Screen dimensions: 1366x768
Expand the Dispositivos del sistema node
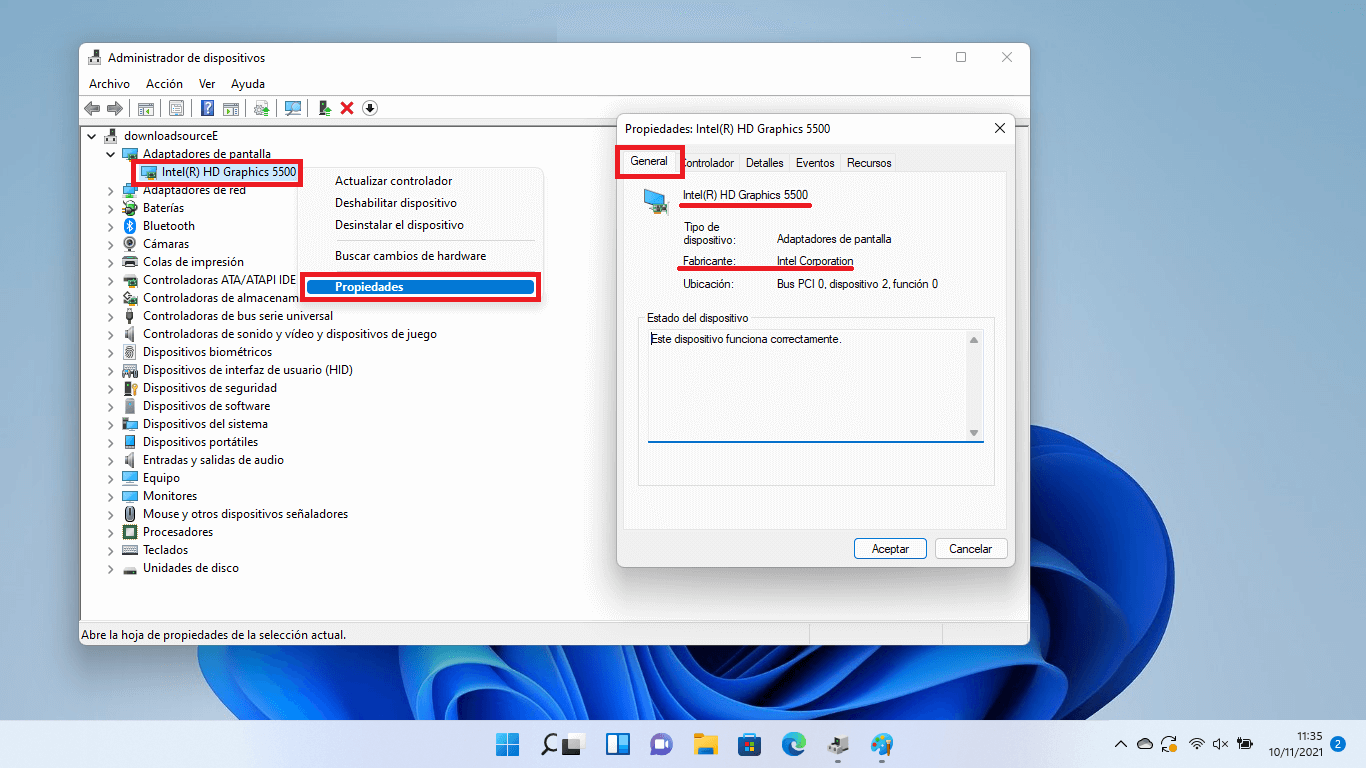111,424
